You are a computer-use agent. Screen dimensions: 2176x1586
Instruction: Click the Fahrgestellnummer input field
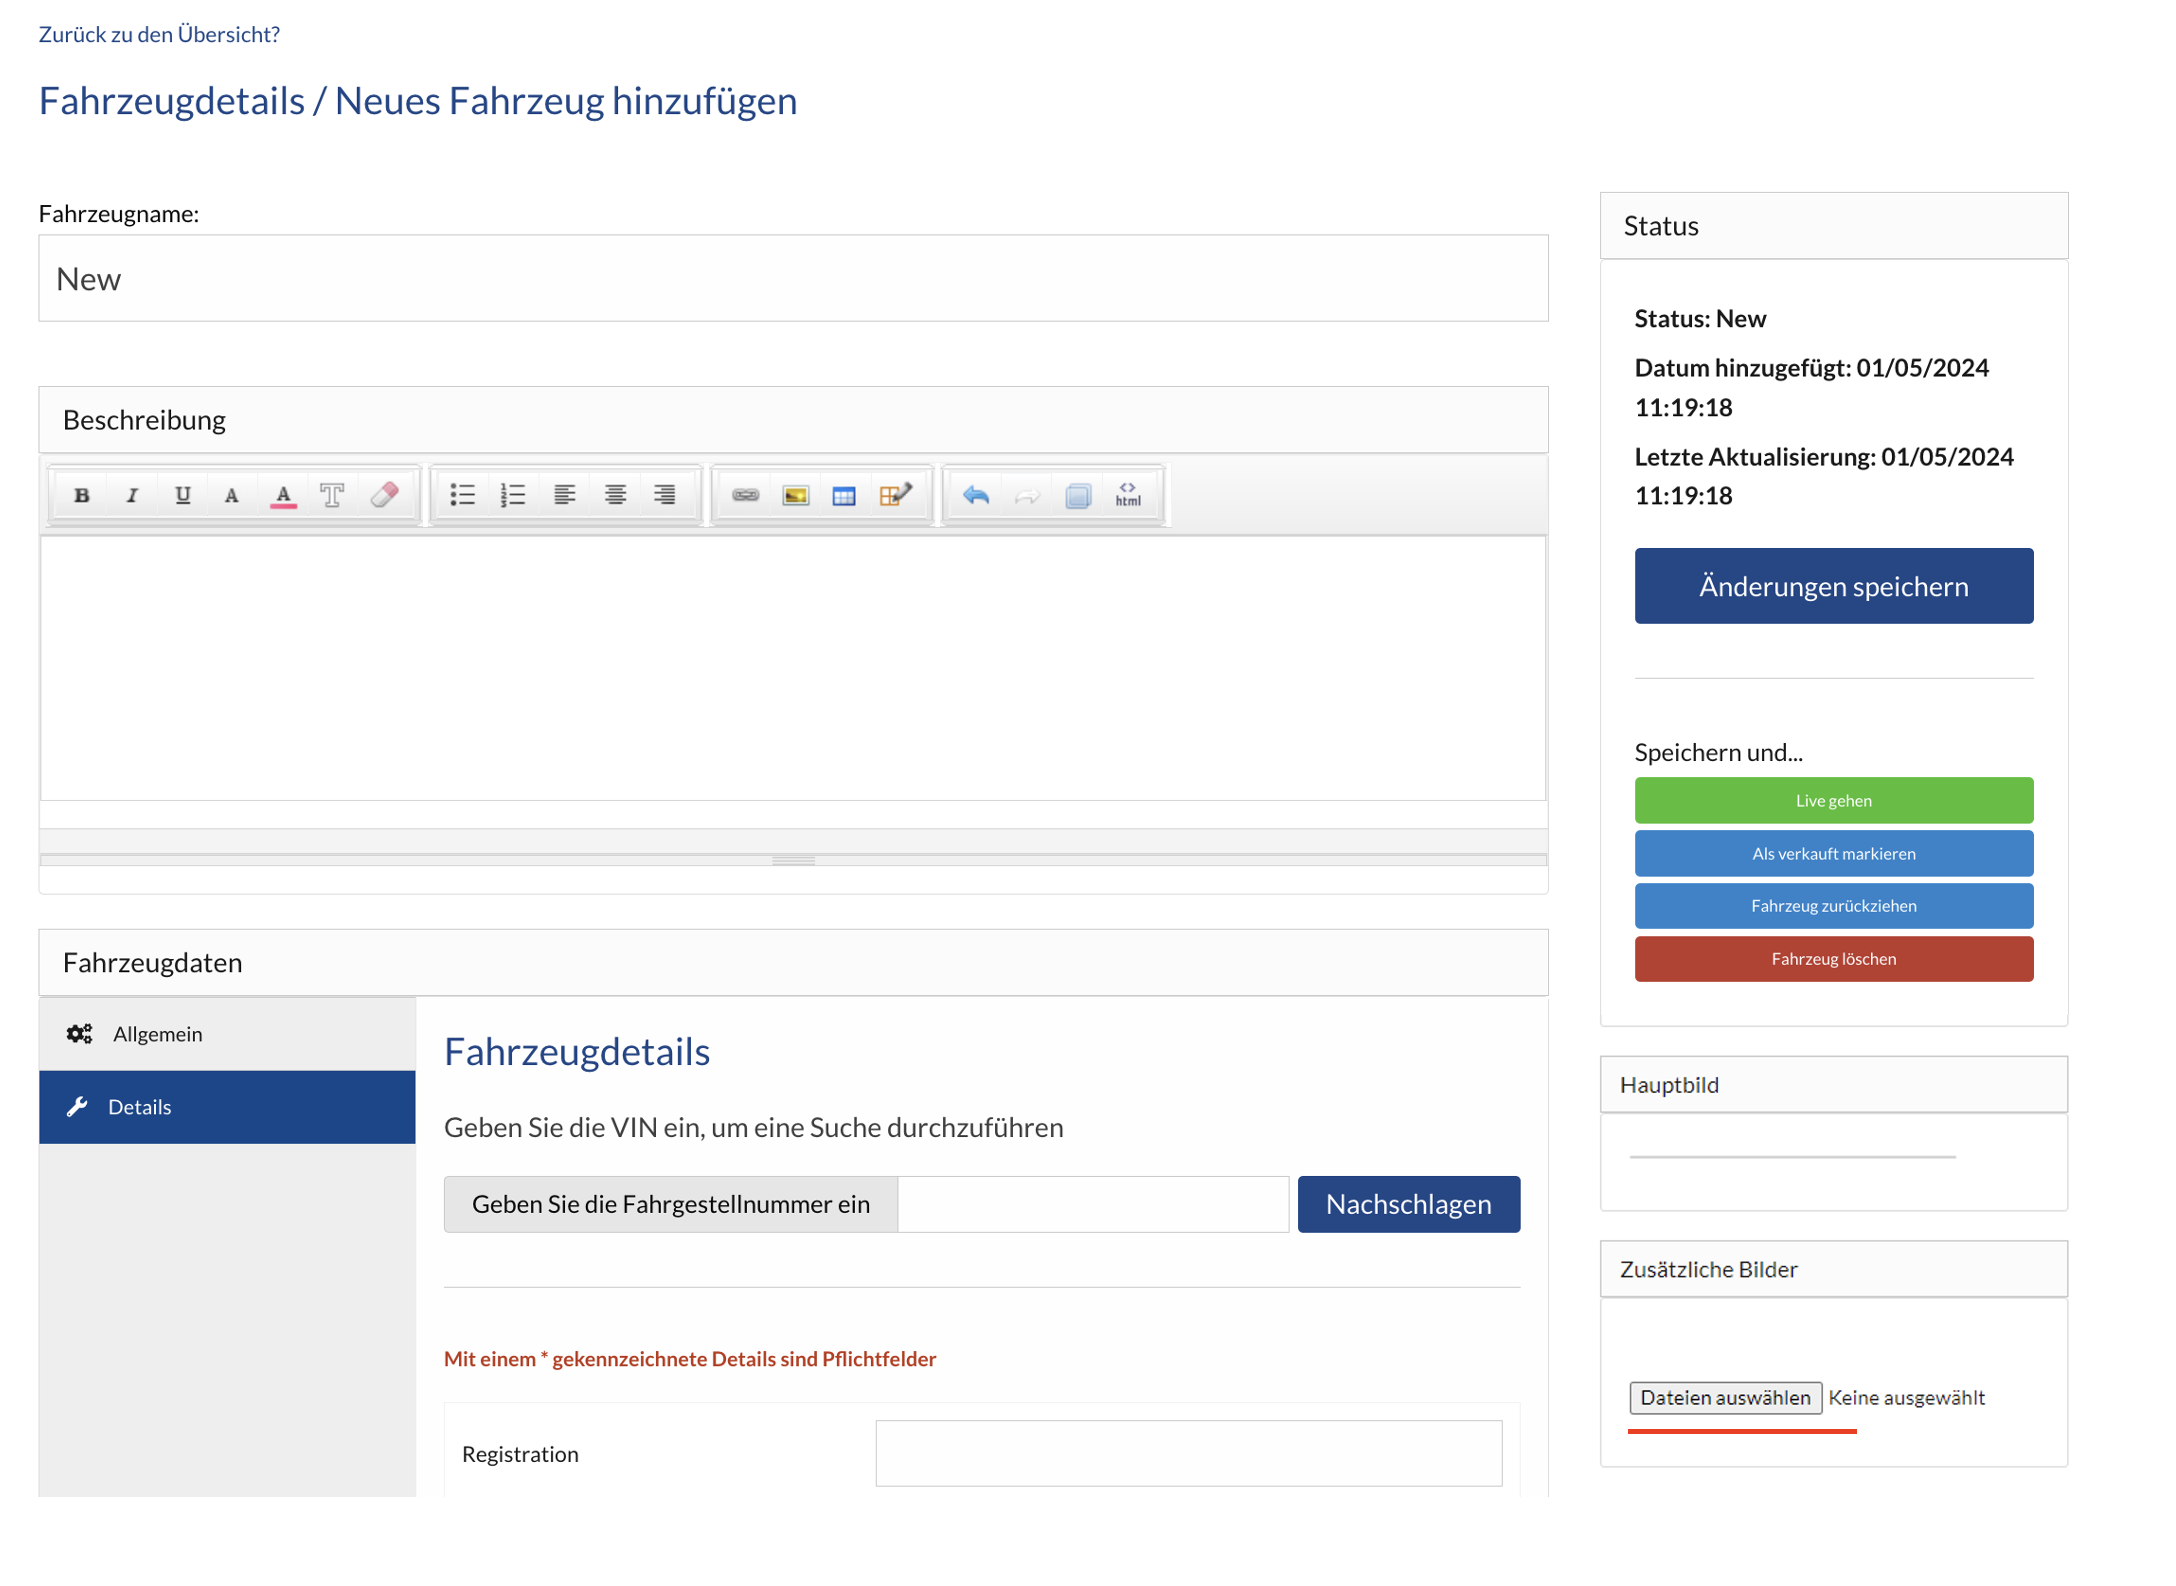coord(1092,1204)
